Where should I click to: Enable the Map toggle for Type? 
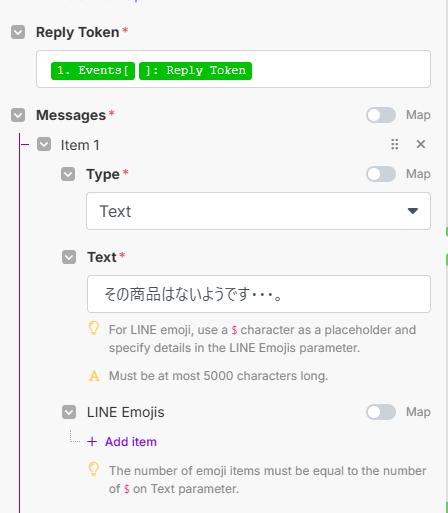click(x=381, y=174)
